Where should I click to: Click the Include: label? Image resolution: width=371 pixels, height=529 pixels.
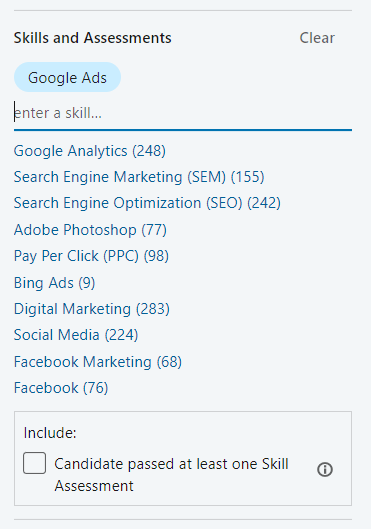50,433
